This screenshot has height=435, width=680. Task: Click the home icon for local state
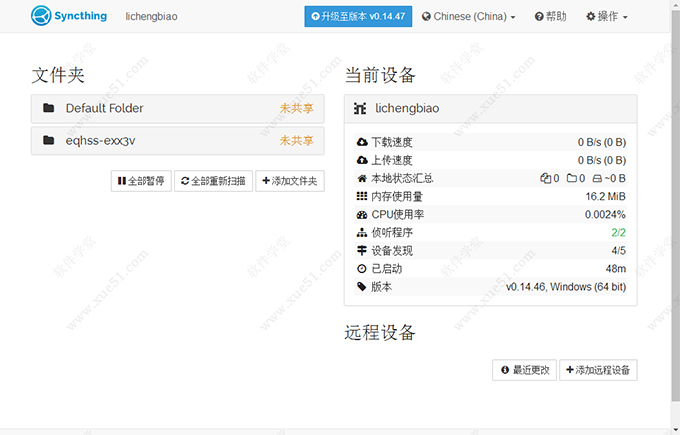pos(362,178)
